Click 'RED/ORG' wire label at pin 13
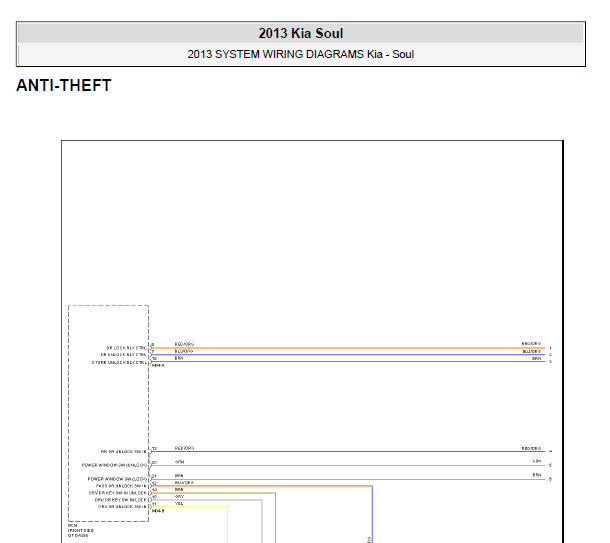This screenshot has height=543, width=610. (184, 448)
